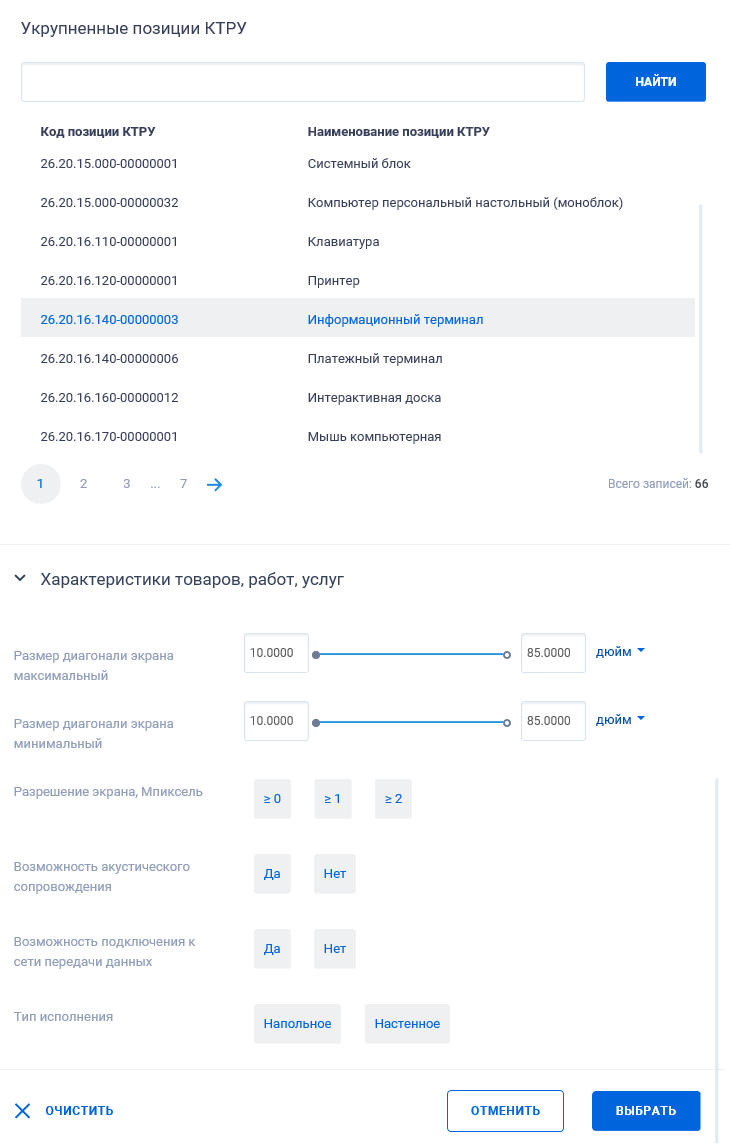Screen dimensions: 730x1145
Task: Select Нет for подключения к сети передачи данных
Action: (335, 949)
